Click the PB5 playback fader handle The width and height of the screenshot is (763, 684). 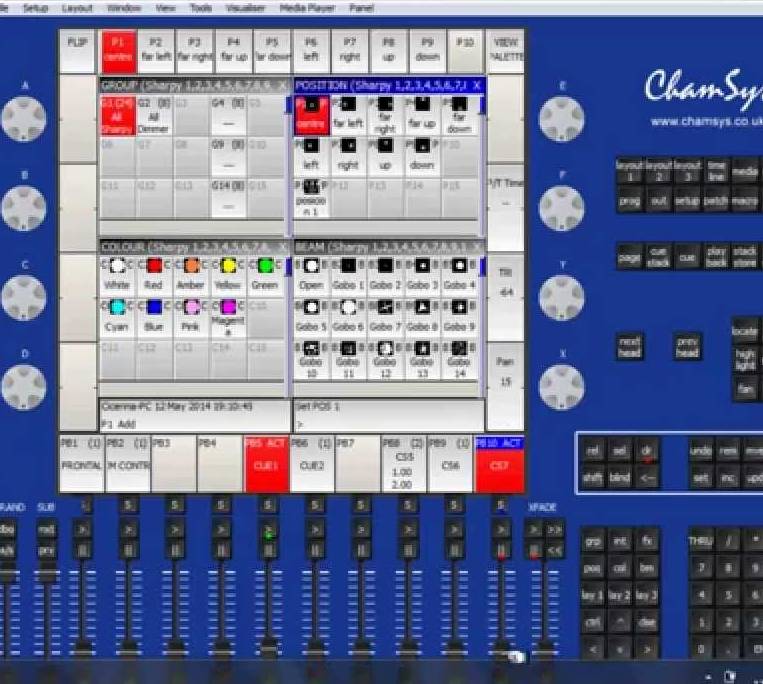click(x=268, y=648)
